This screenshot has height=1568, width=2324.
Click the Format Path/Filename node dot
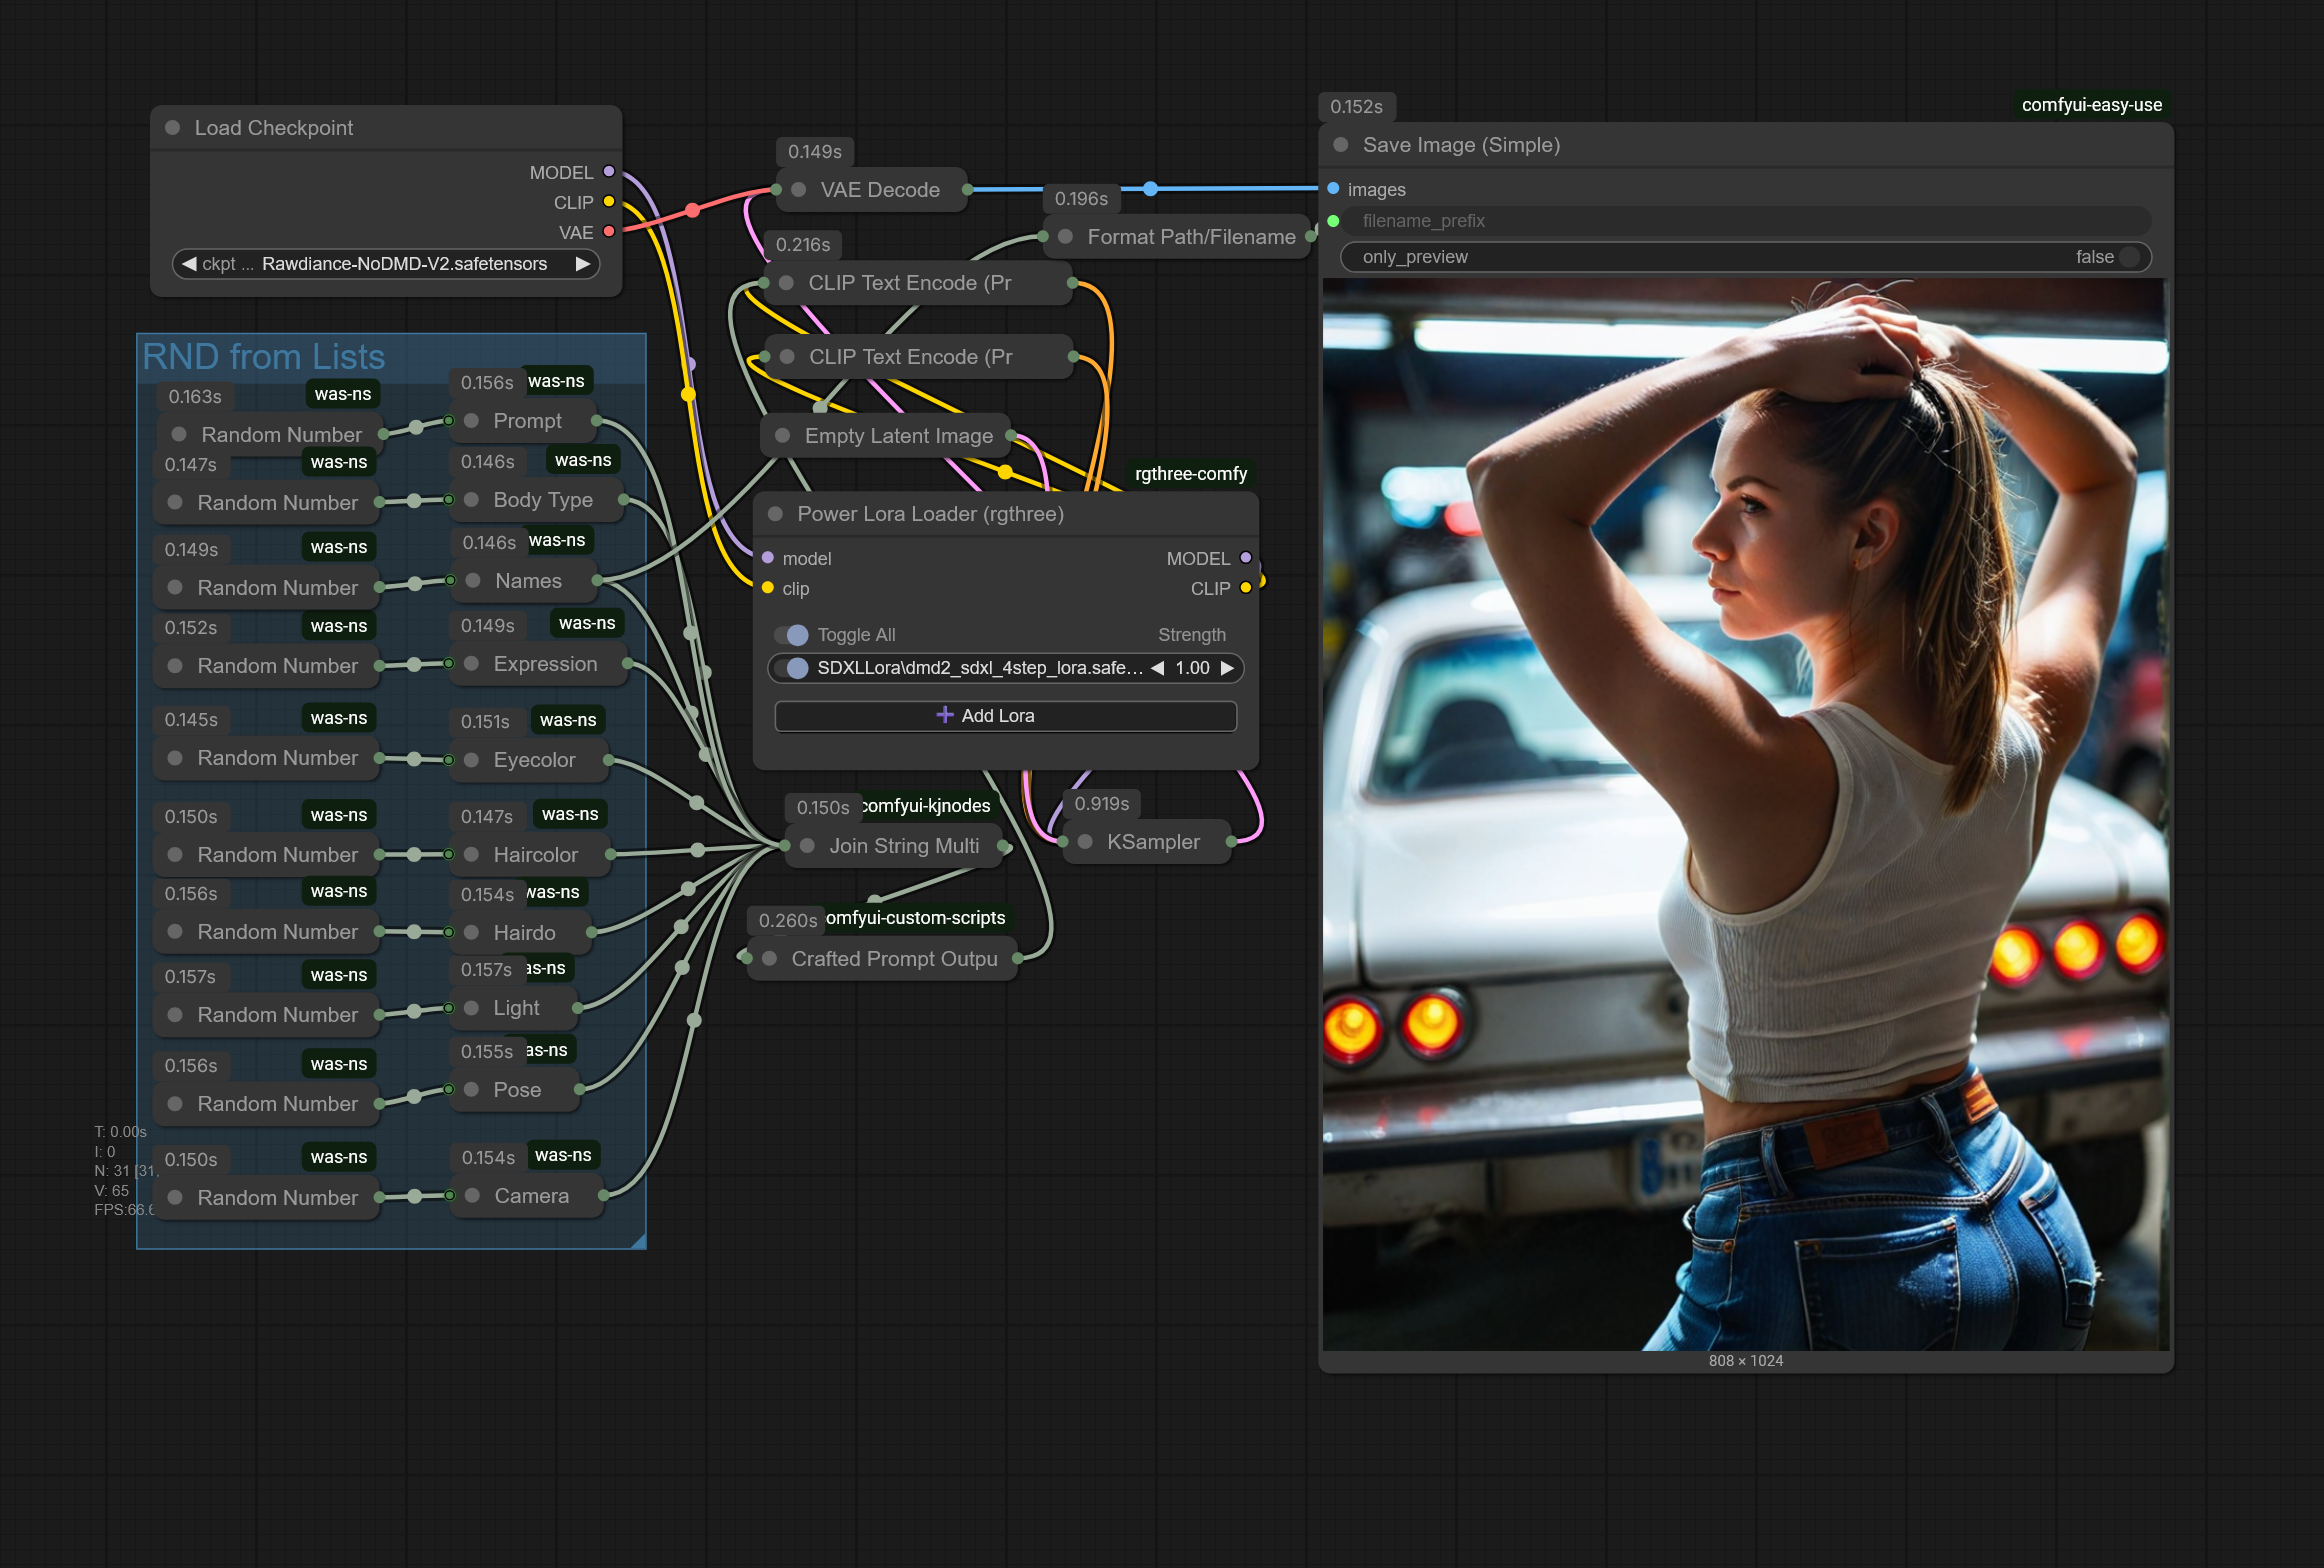point(1066,237)
